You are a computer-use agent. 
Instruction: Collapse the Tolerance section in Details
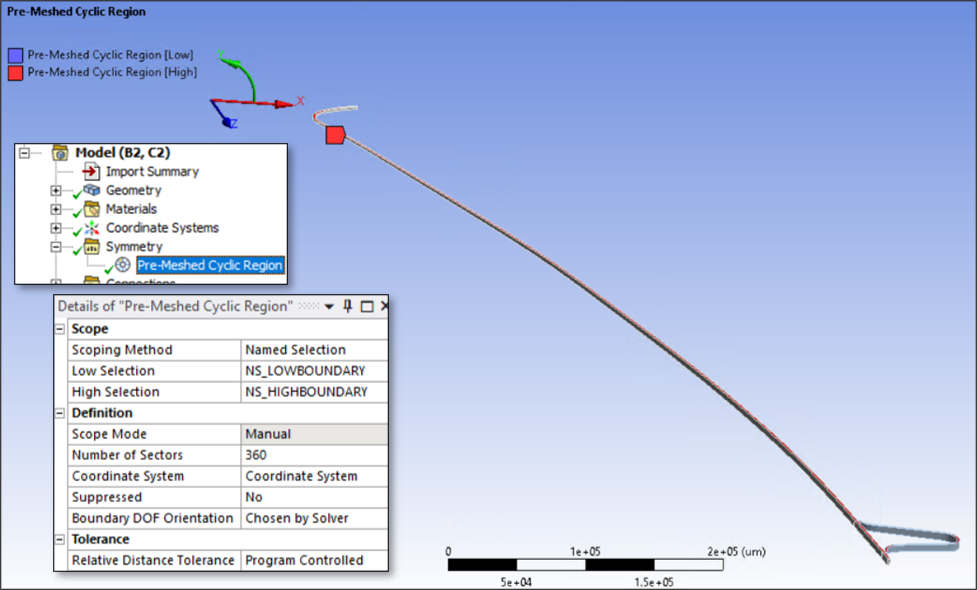tap(60, 539)
